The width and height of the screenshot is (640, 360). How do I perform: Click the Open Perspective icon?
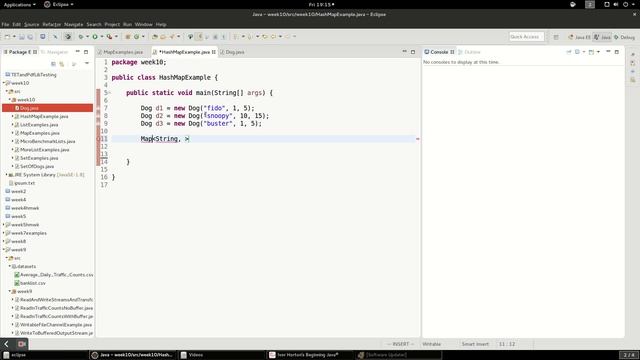point(556,37)
